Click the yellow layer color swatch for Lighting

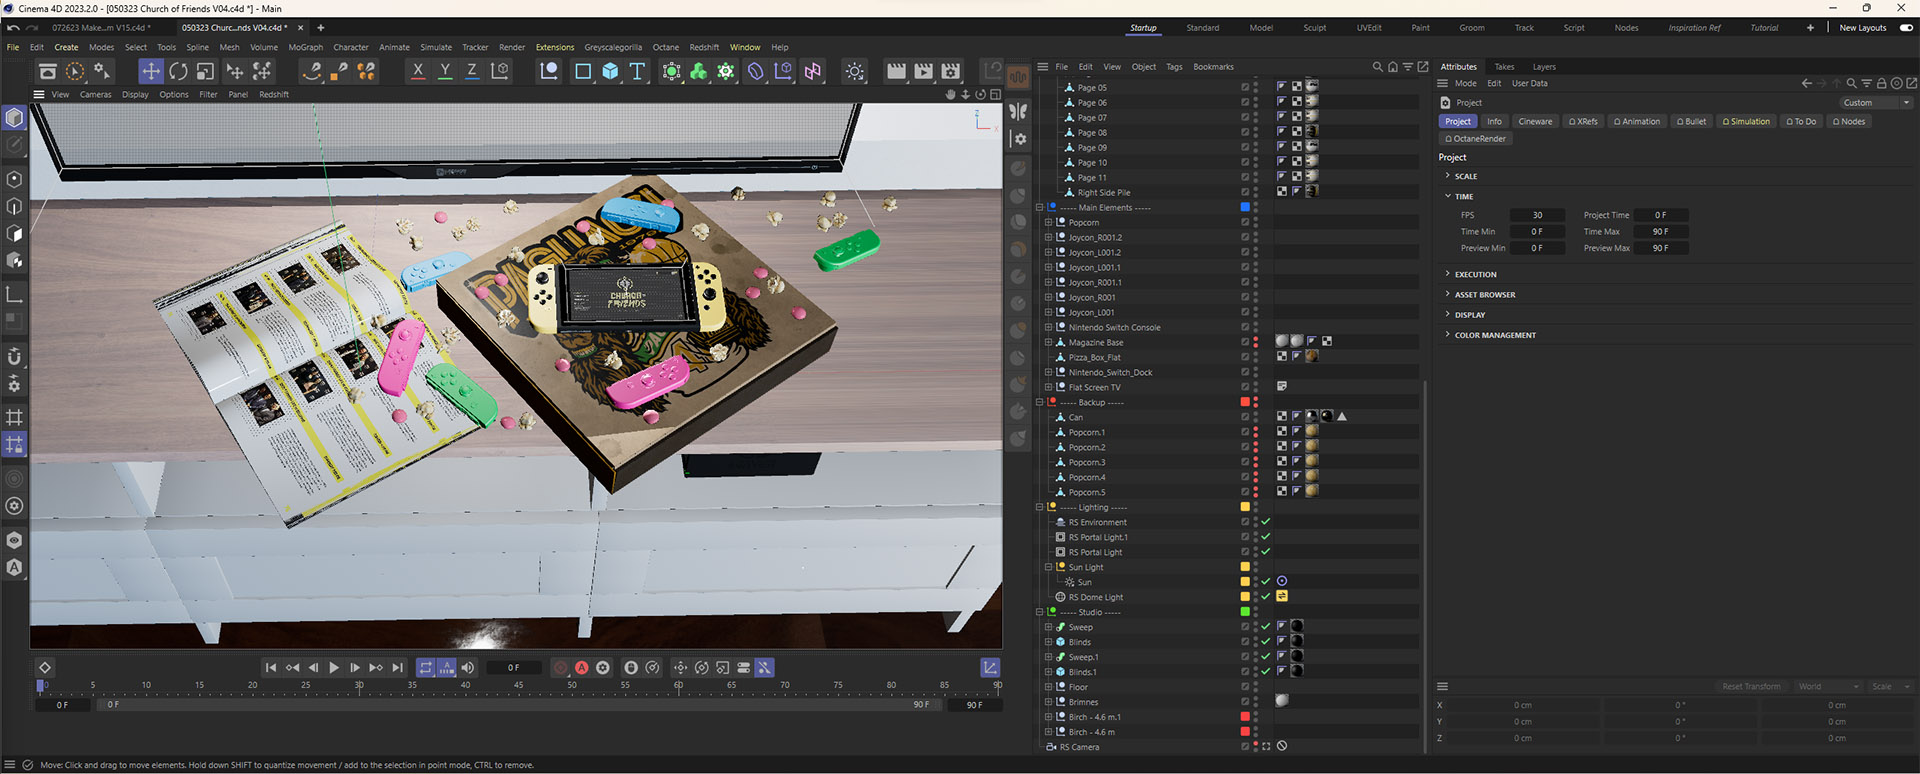1245,507
